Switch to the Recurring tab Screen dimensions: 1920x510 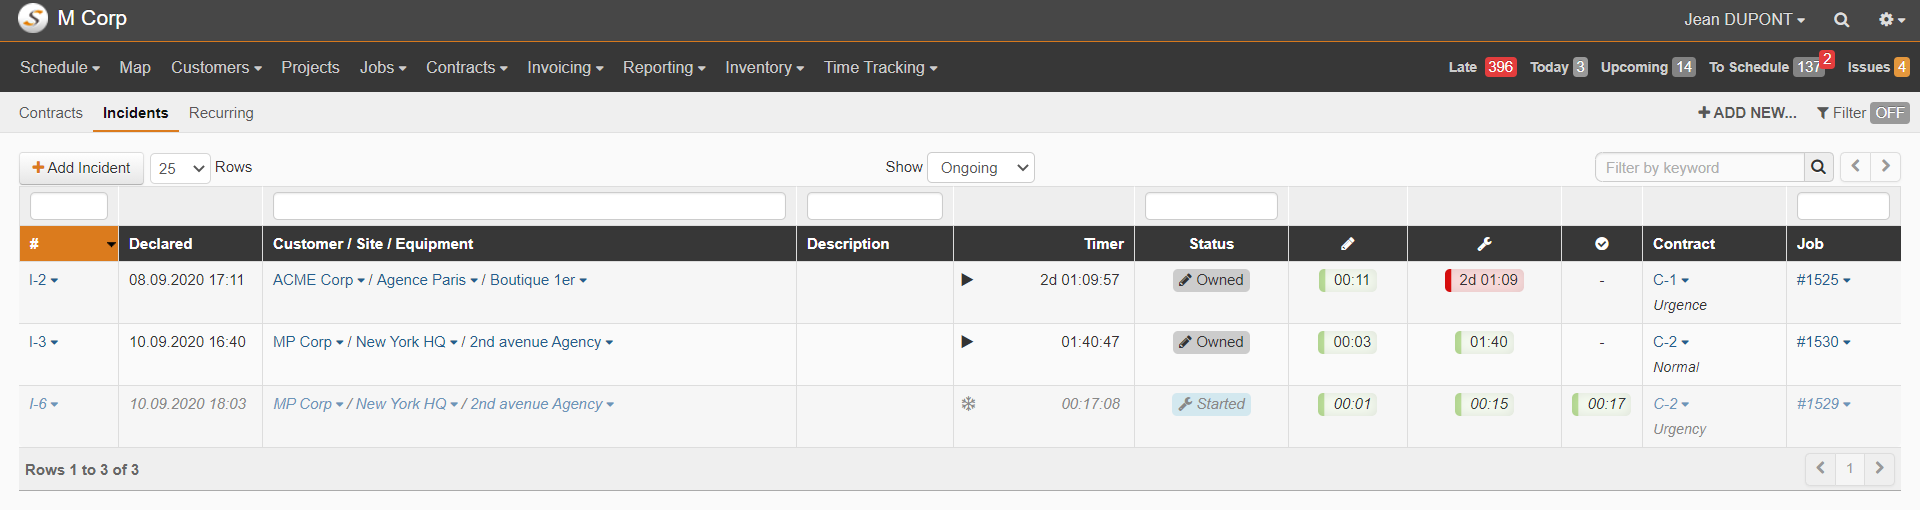pos(221,113)
